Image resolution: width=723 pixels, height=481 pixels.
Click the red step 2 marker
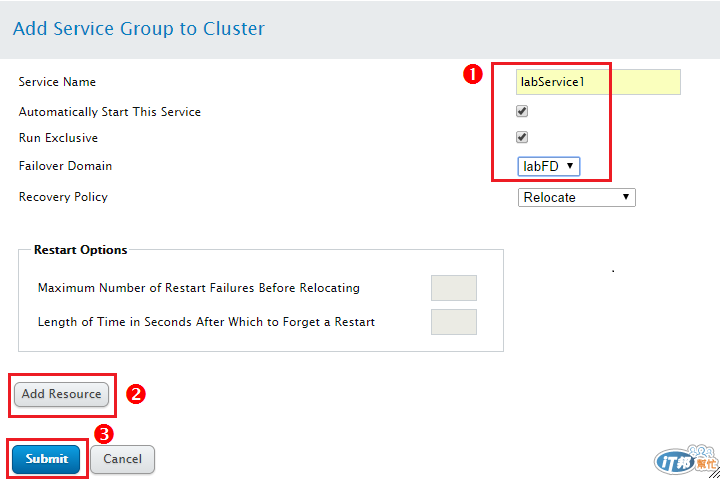[x=136, y=394]
